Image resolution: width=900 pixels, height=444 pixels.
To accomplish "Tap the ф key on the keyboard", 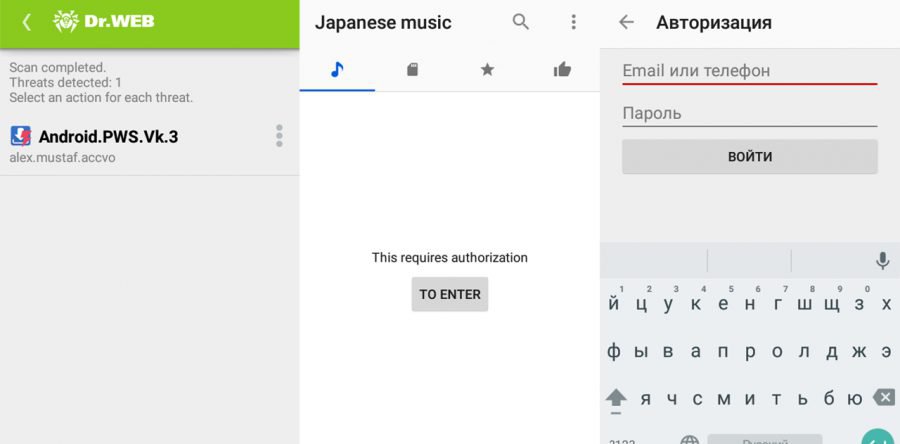I will pyautogui.click(x=614, y=352).
